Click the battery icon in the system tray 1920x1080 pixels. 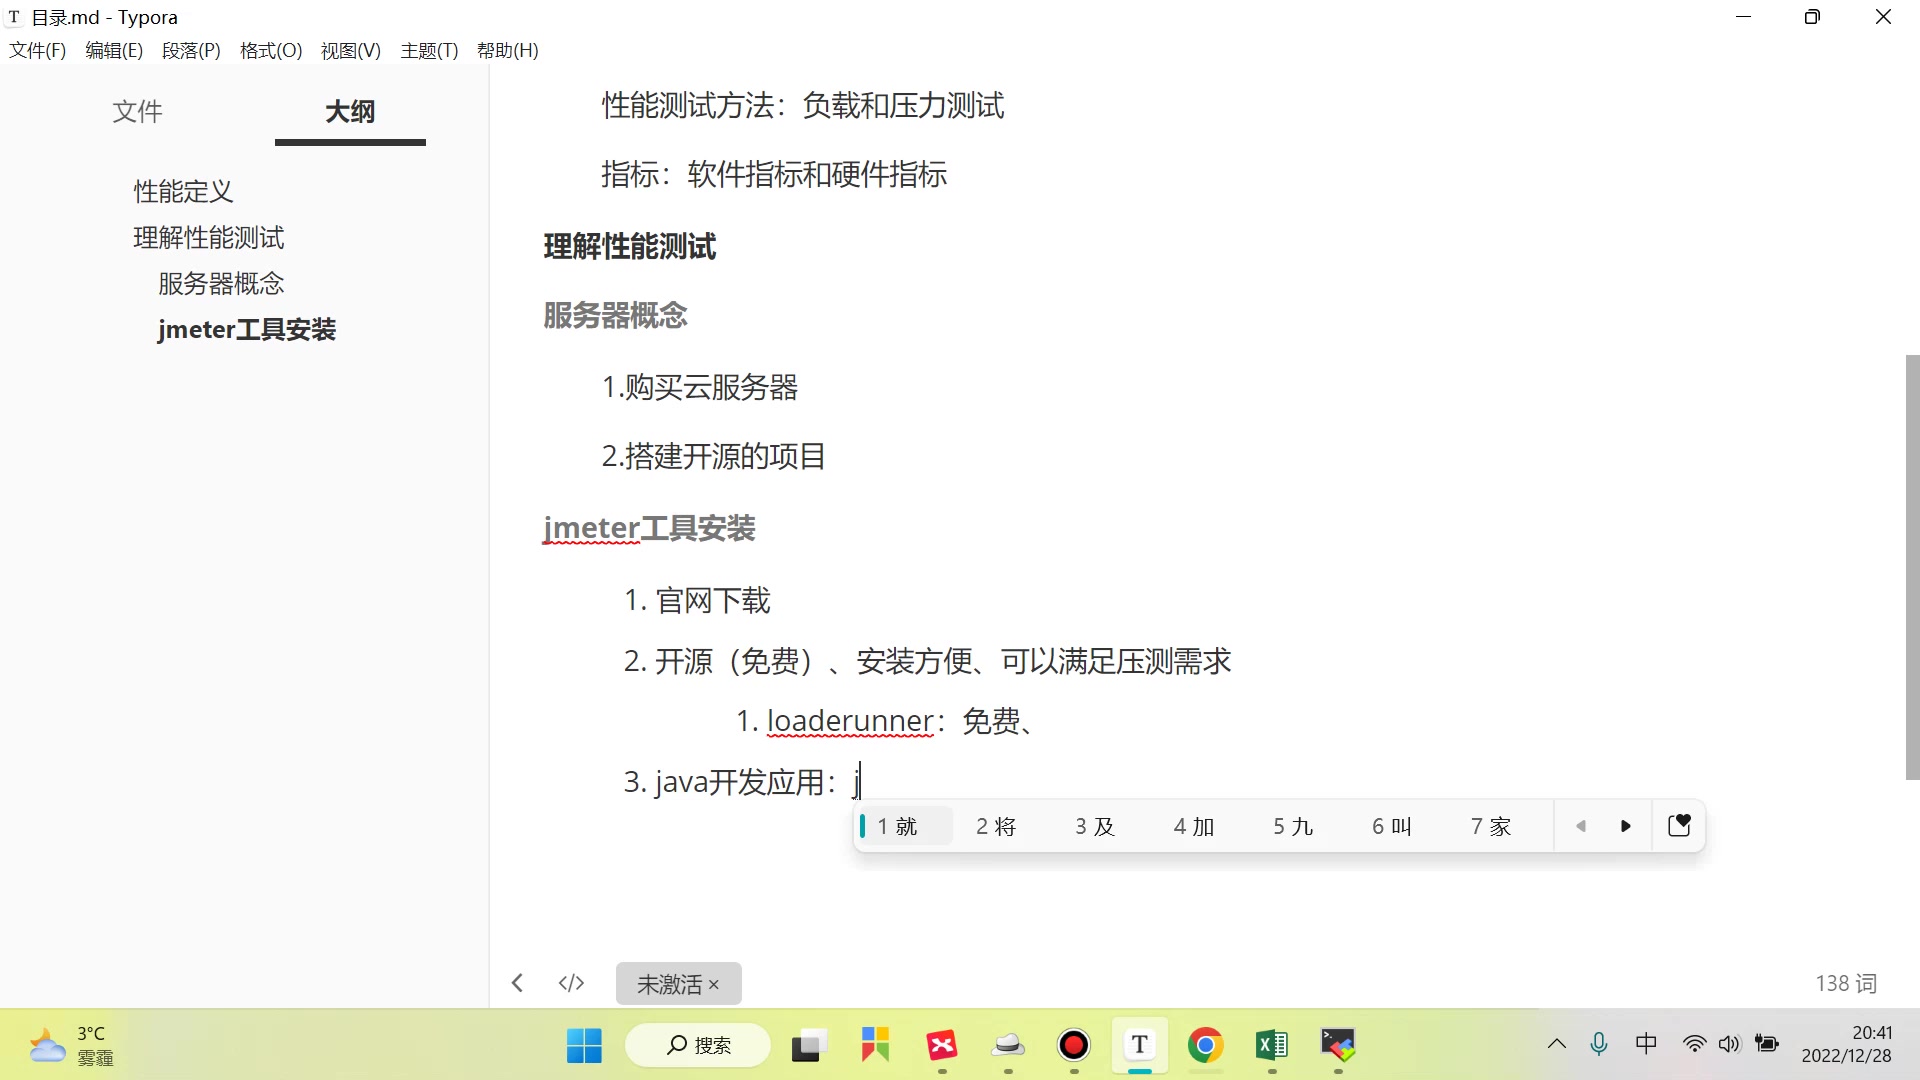1767,1043
